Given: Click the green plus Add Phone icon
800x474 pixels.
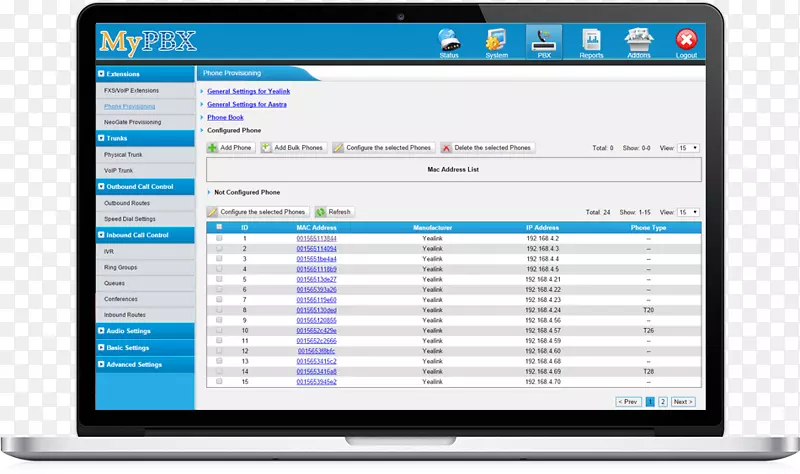Looking at the screenshot, I should click(212, 148).
